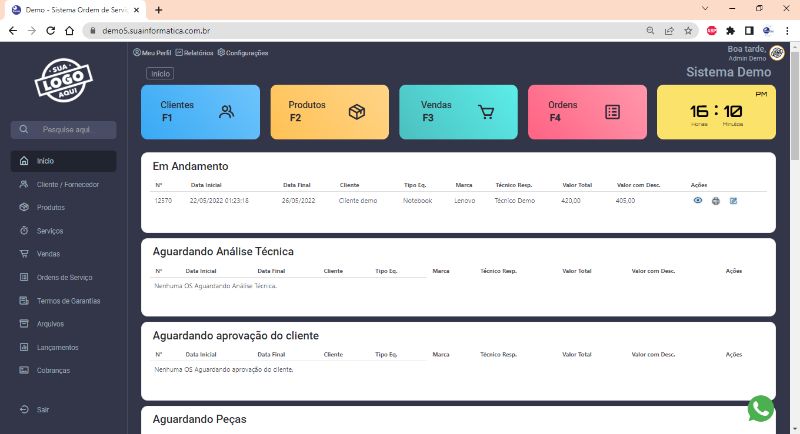The image size is (800, 434).
Task: Click the Início breadcrumb link
Action: (160, 74)
